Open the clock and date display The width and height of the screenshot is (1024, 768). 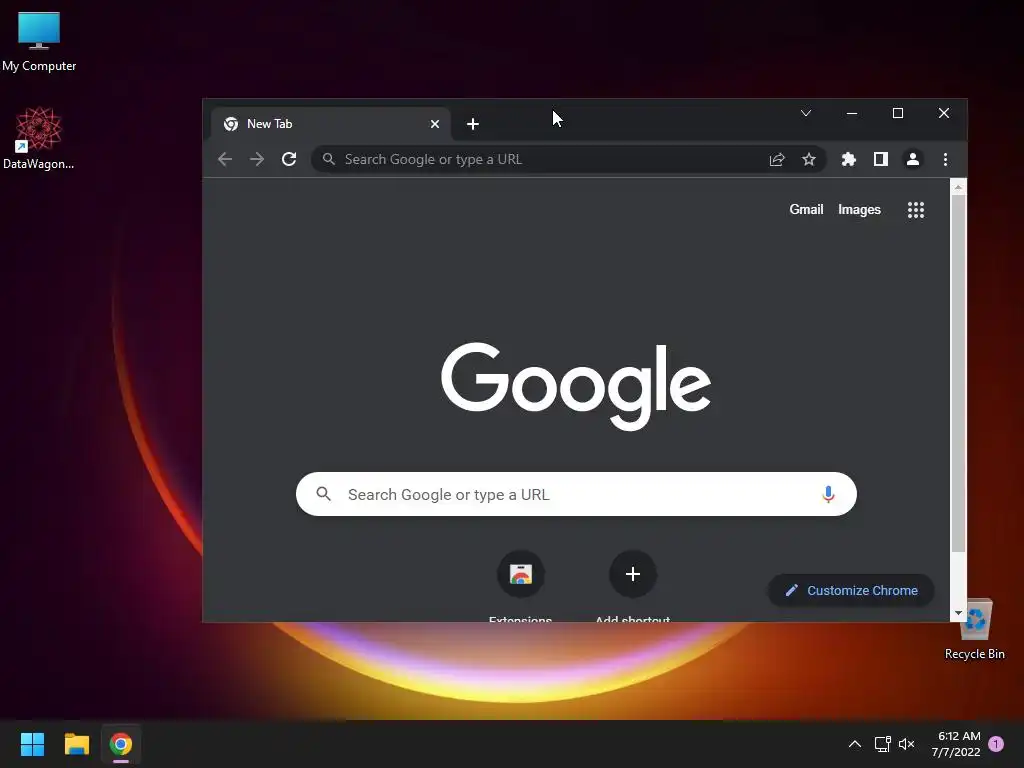(956, 744)
